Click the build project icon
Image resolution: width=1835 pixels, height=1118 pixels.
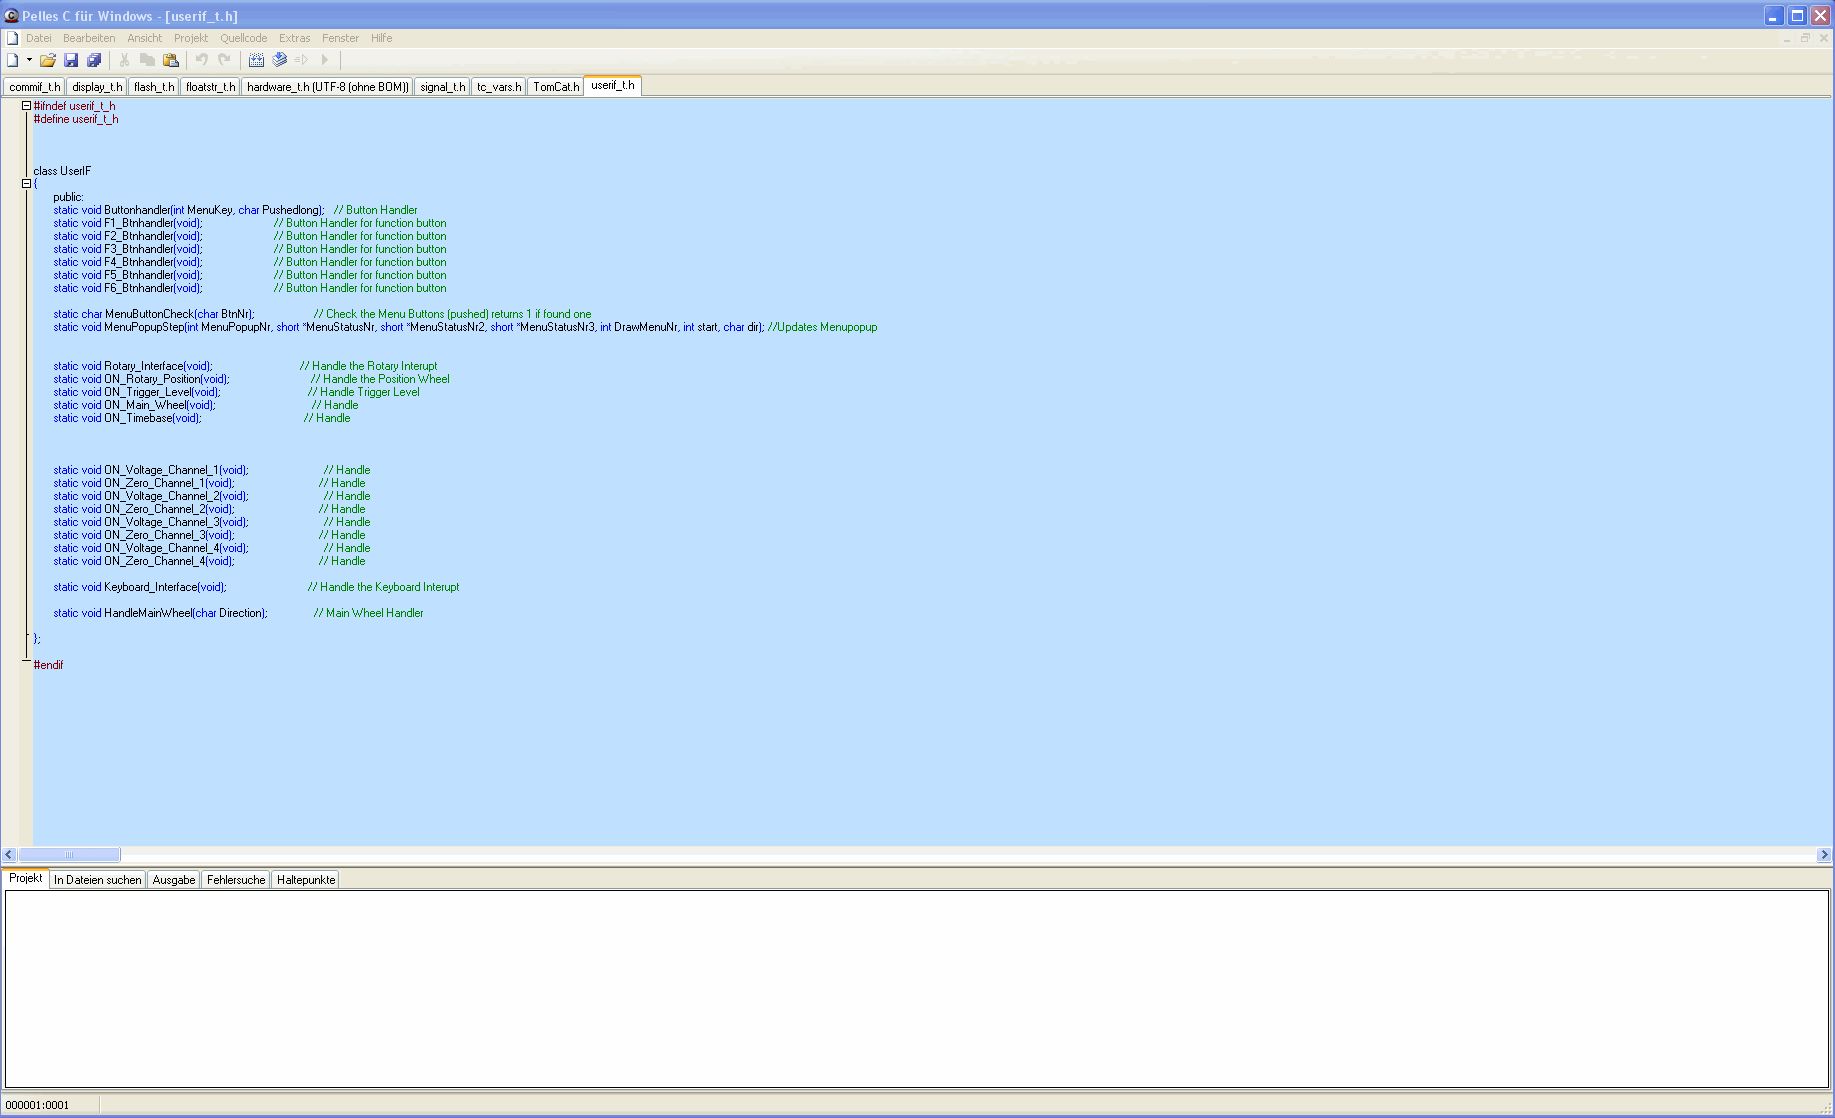coord(280,60)
